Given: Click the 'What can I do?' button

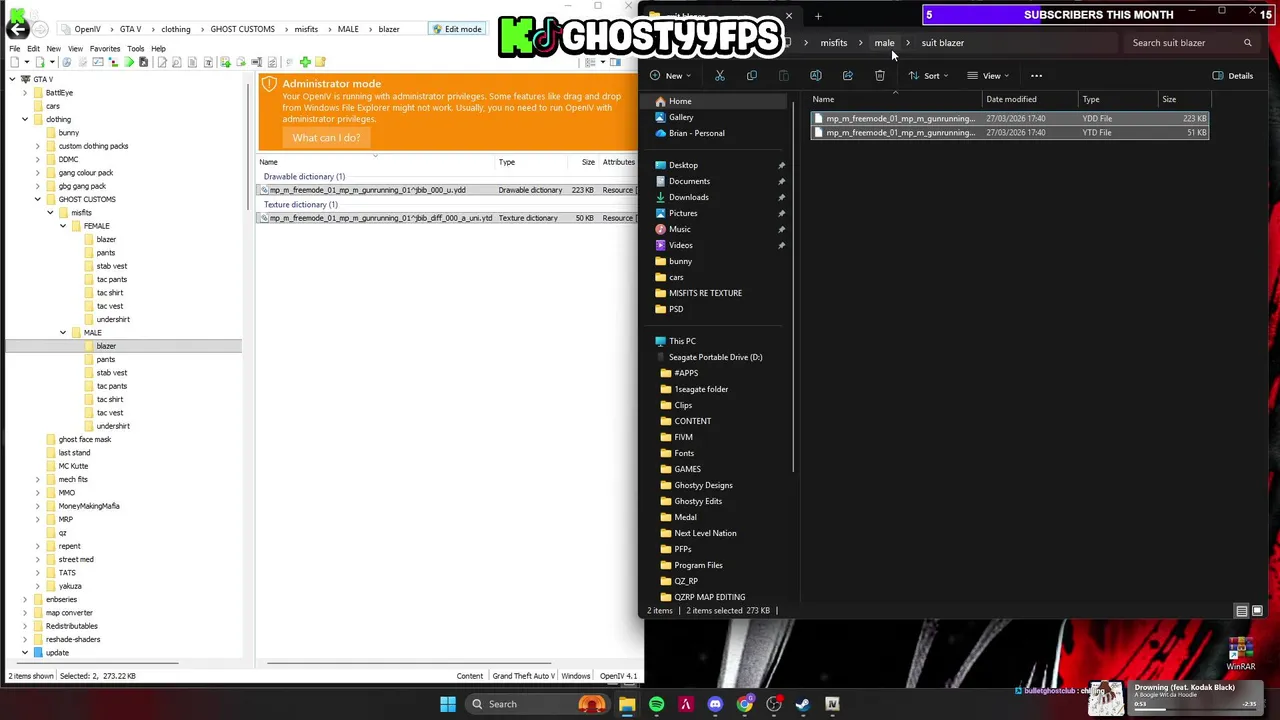Looking at the screenshot, I should click(x=326, y=138).
